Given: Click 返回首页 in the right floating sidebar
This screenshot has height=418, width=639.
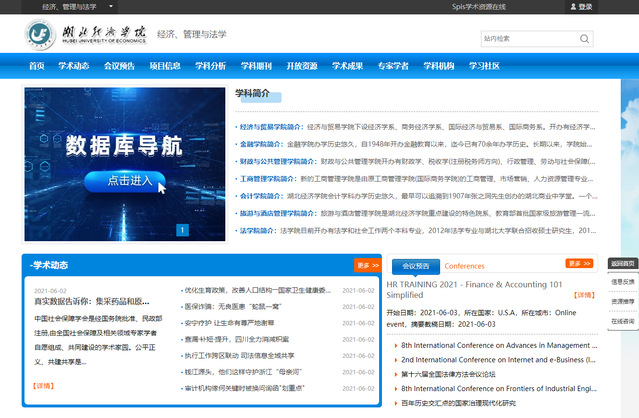Looking at the screenshot, I should pyautogui.click(x=622, y=264).
